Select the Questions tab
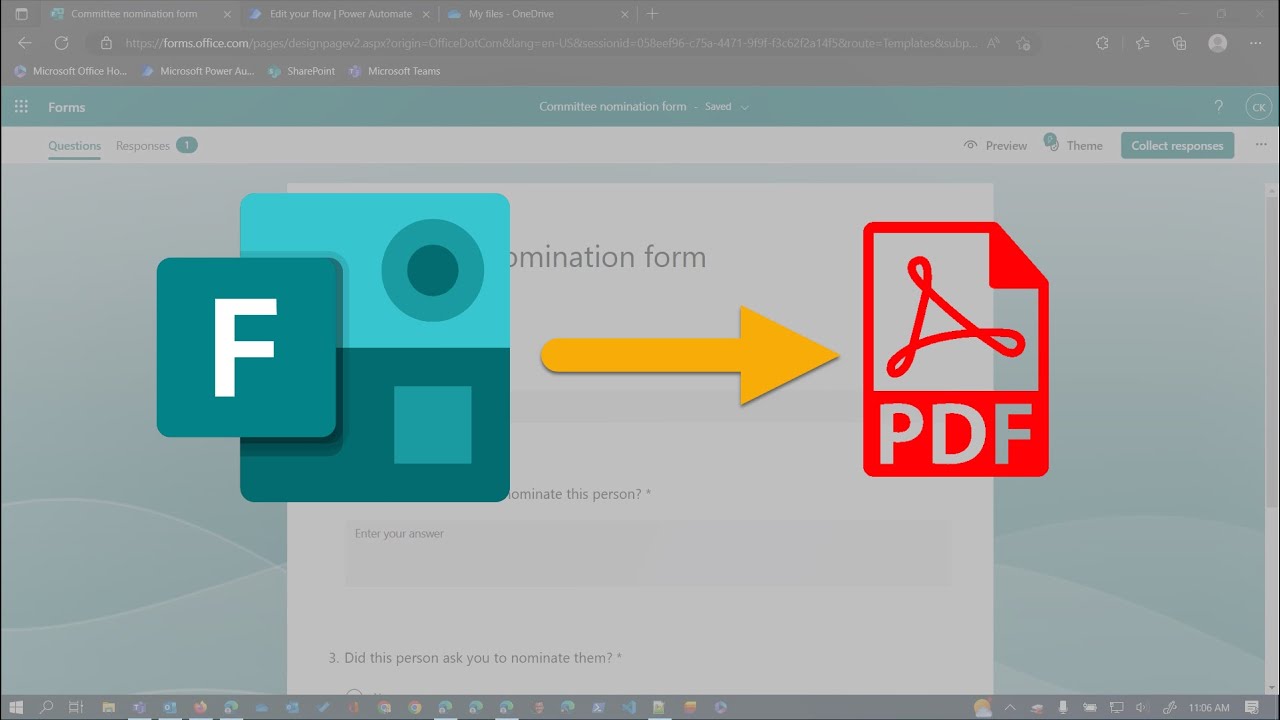 point(74,145)
